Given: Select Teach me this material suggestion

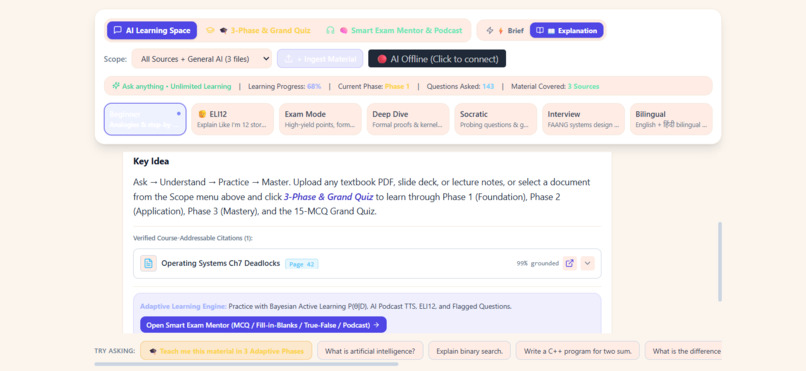Looking at the screenshot, I should click(226, 351).
